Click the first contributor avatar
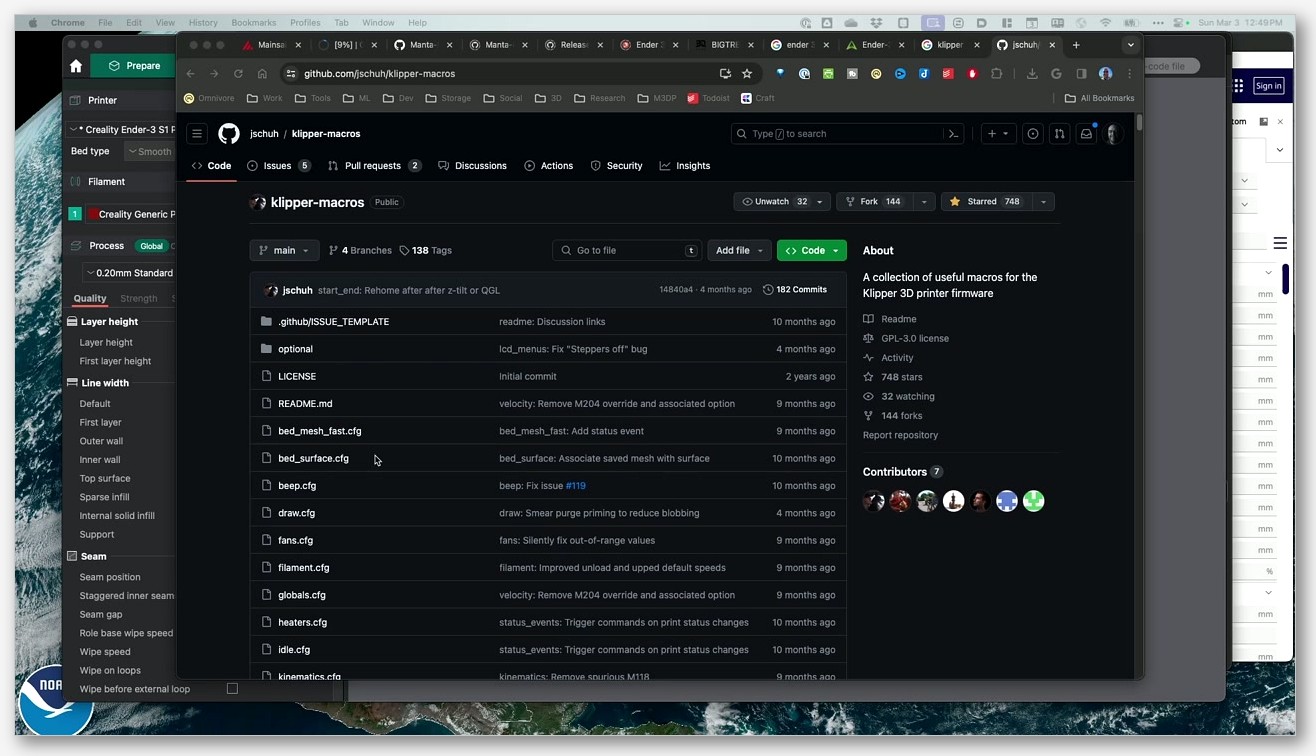This screenshot has width=1316, height=756. point(874,501)
